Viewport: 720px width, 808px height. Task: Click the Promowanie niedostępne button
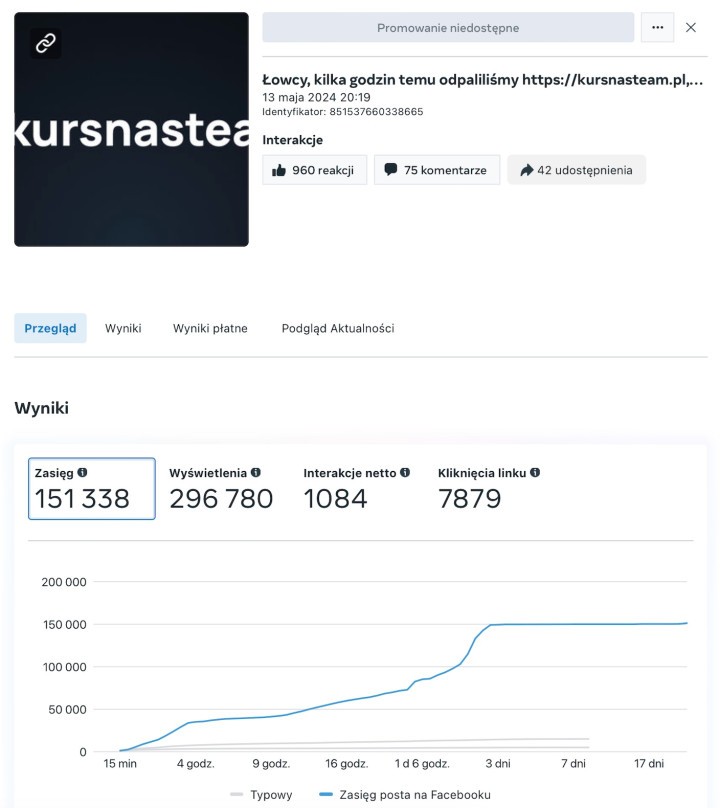click(448, 27)
